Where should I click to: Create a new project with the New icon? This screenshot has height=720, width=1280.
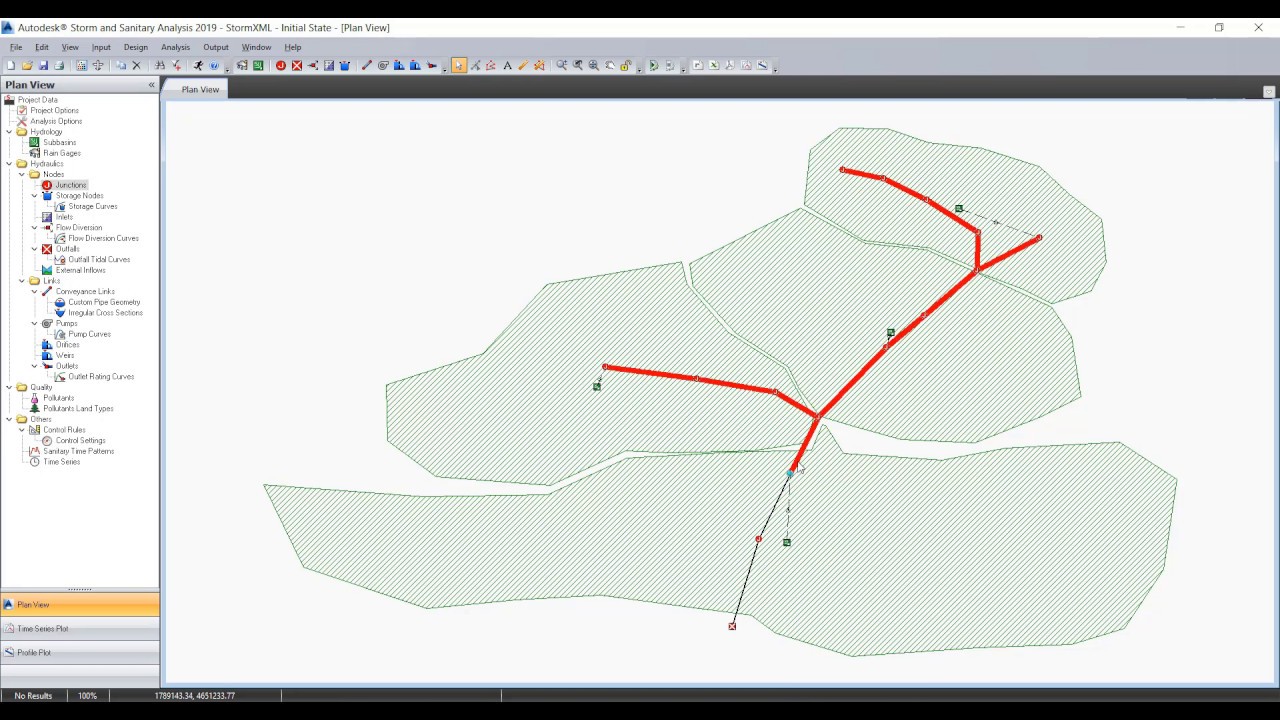(x=11, y=66)
